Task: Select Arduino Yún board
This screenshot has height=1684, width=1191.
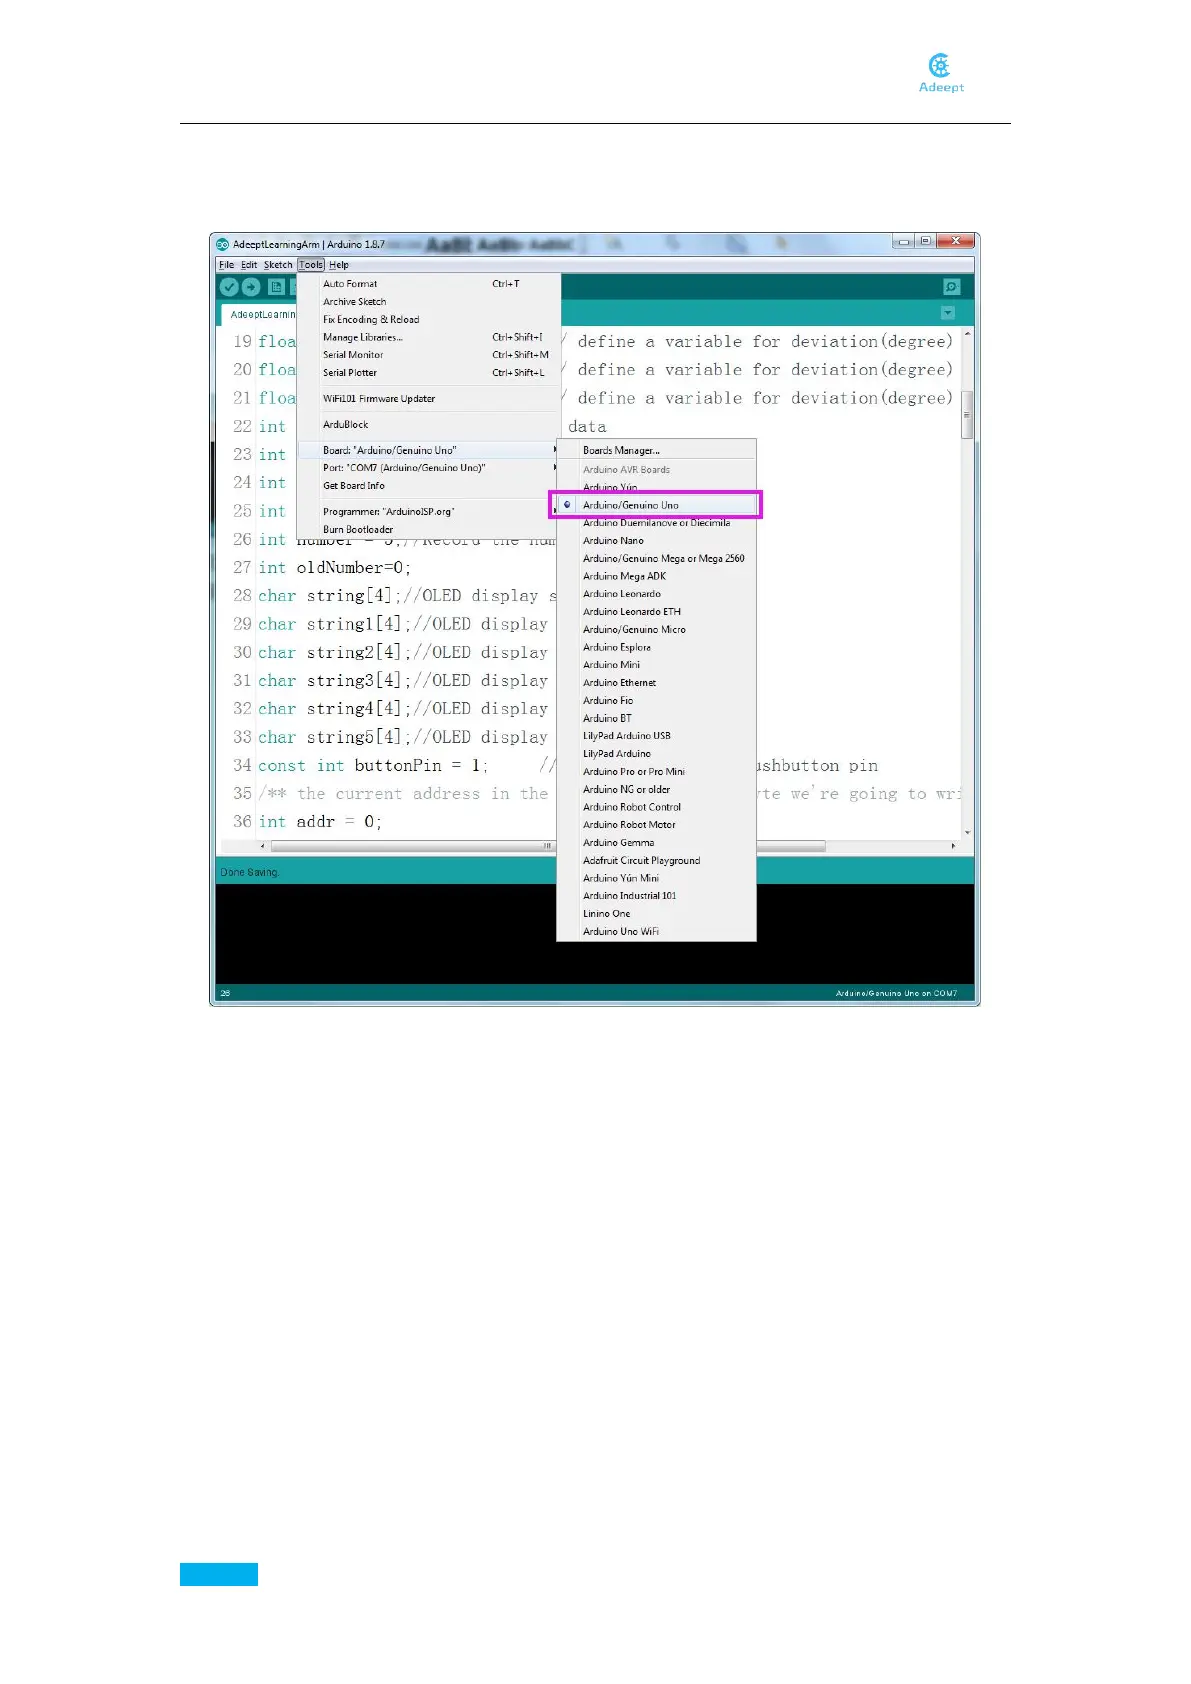Action: pyautogui.click(x=656, y=487)
